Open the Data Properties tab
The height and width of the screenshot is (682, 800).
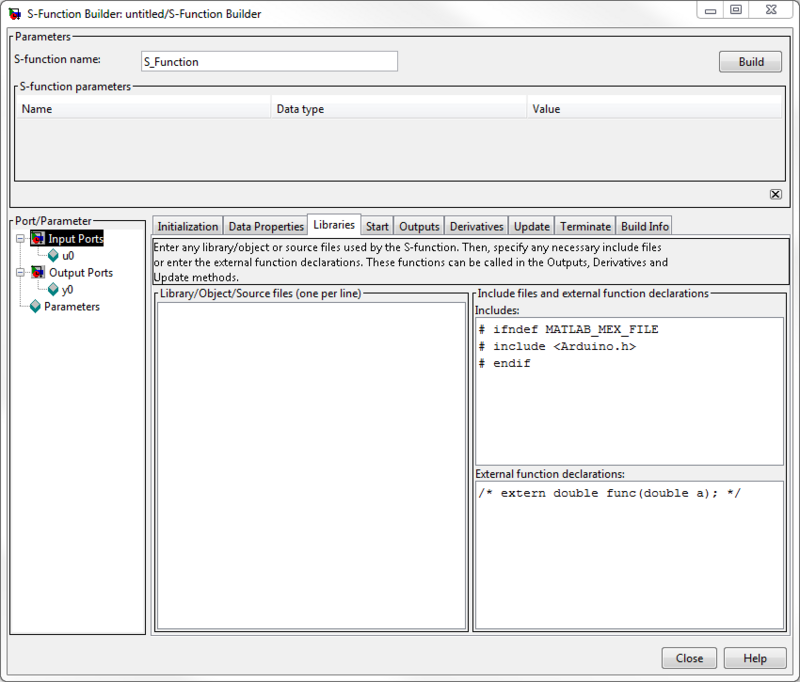click(x=265, y=226)
